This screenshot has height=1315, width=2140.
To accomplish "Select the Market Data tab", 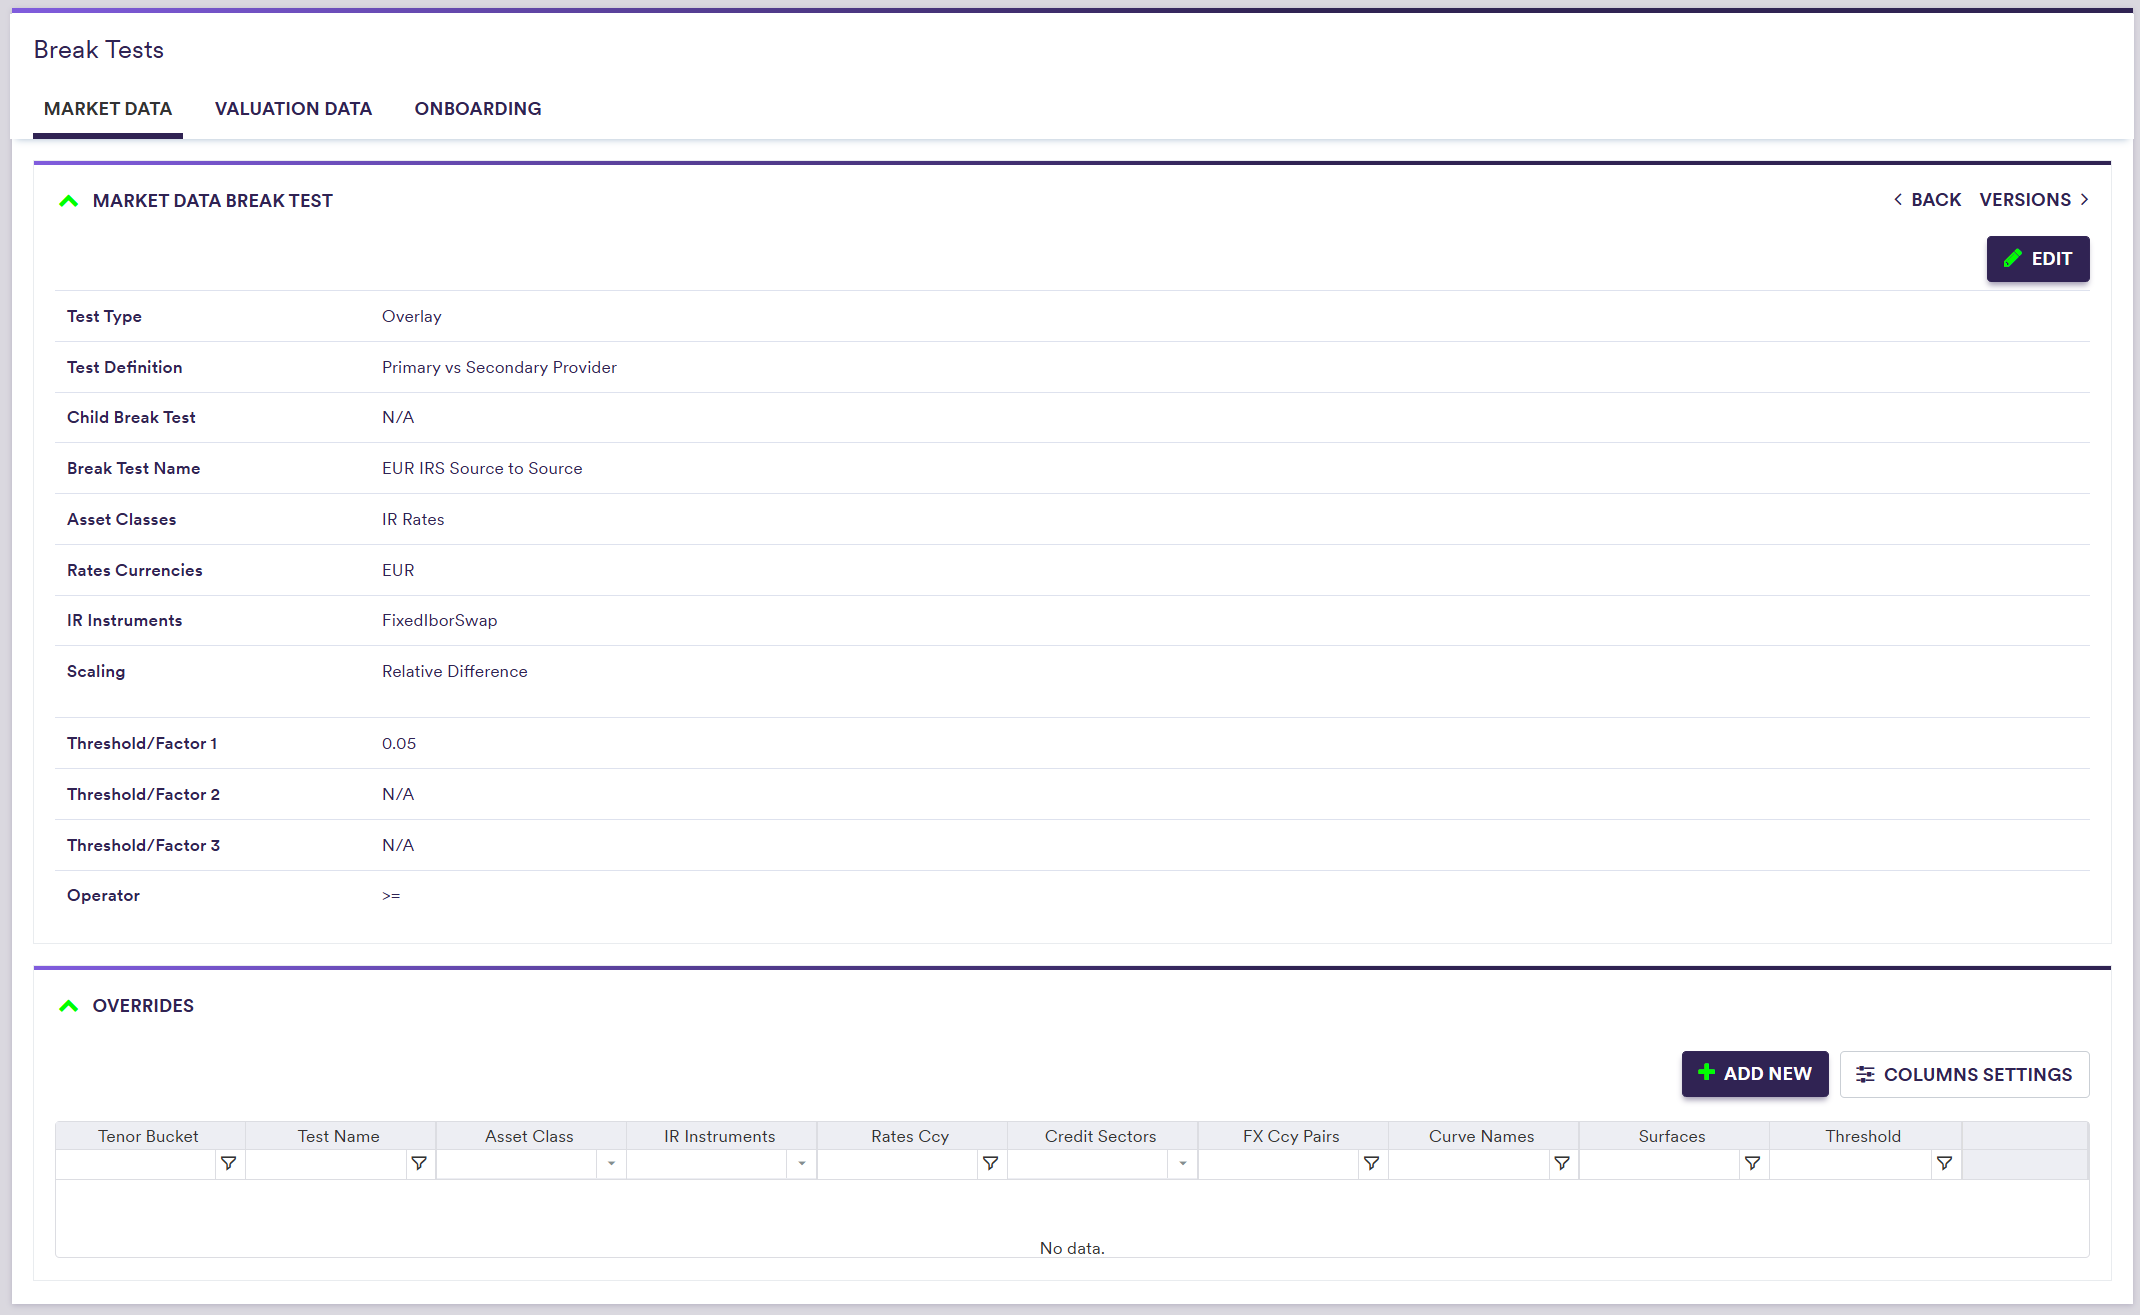I will (x=108, y=108).
